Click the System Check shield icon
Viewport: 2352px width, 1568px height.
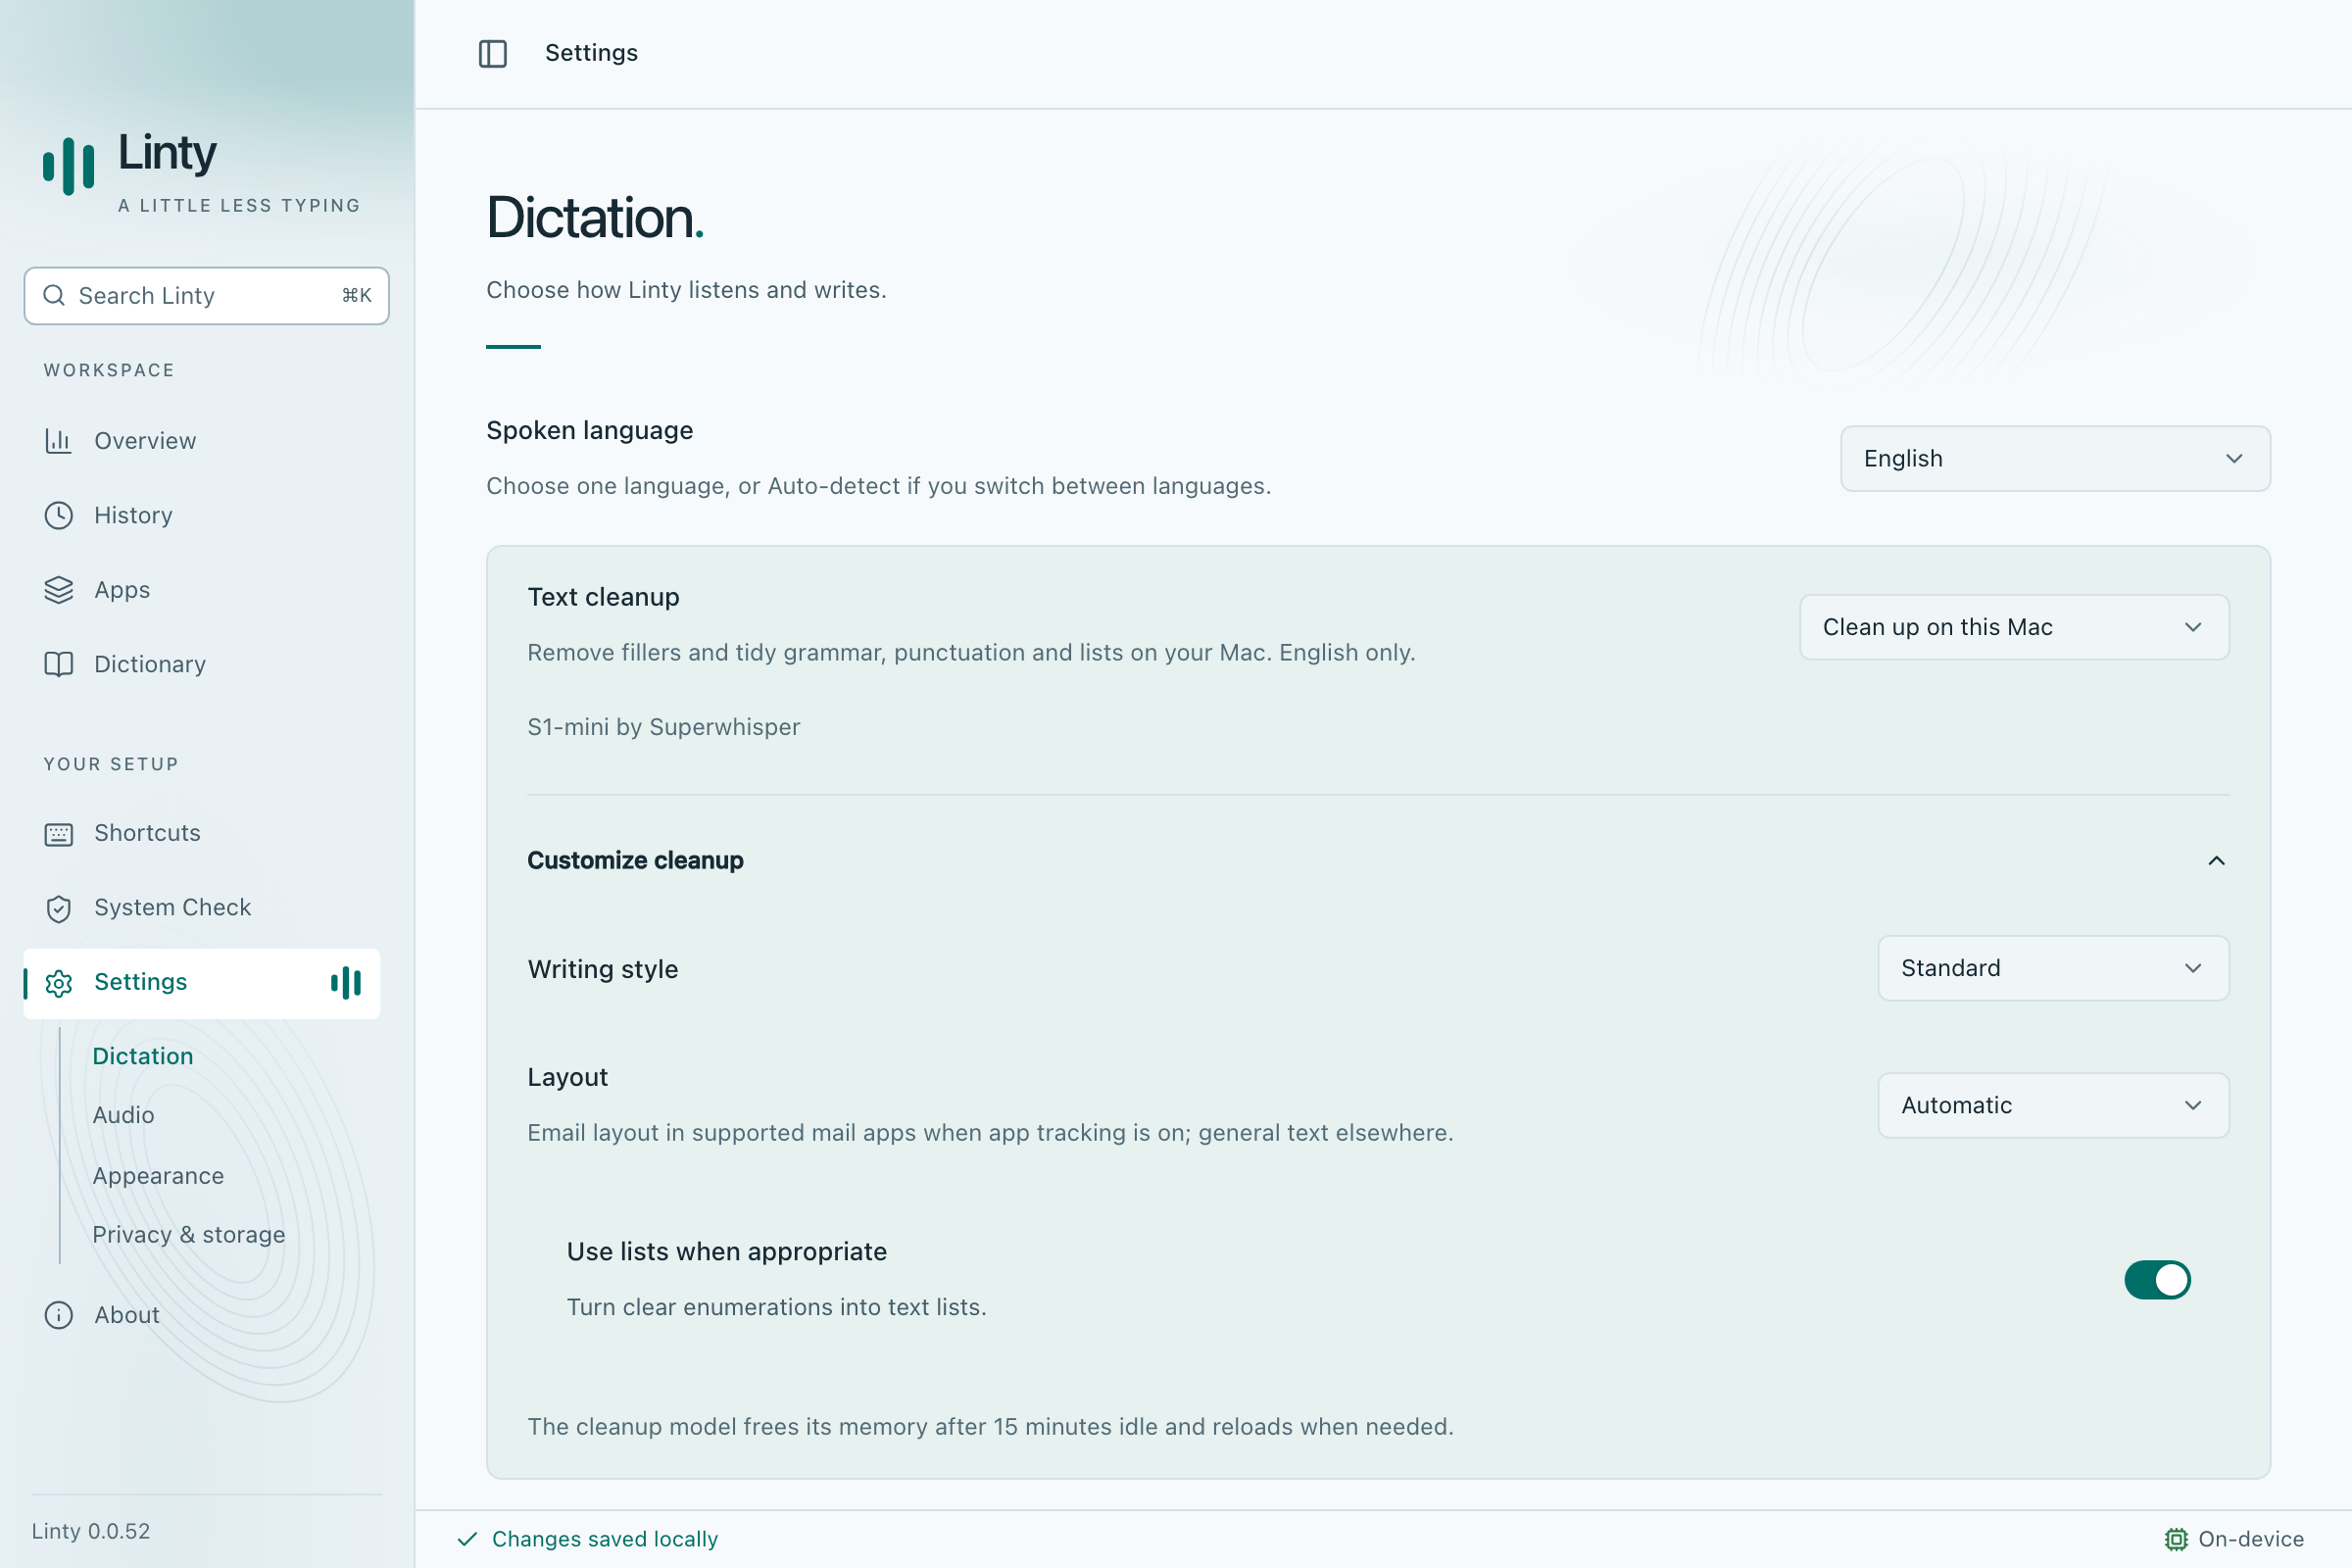[x=59, y=908]
